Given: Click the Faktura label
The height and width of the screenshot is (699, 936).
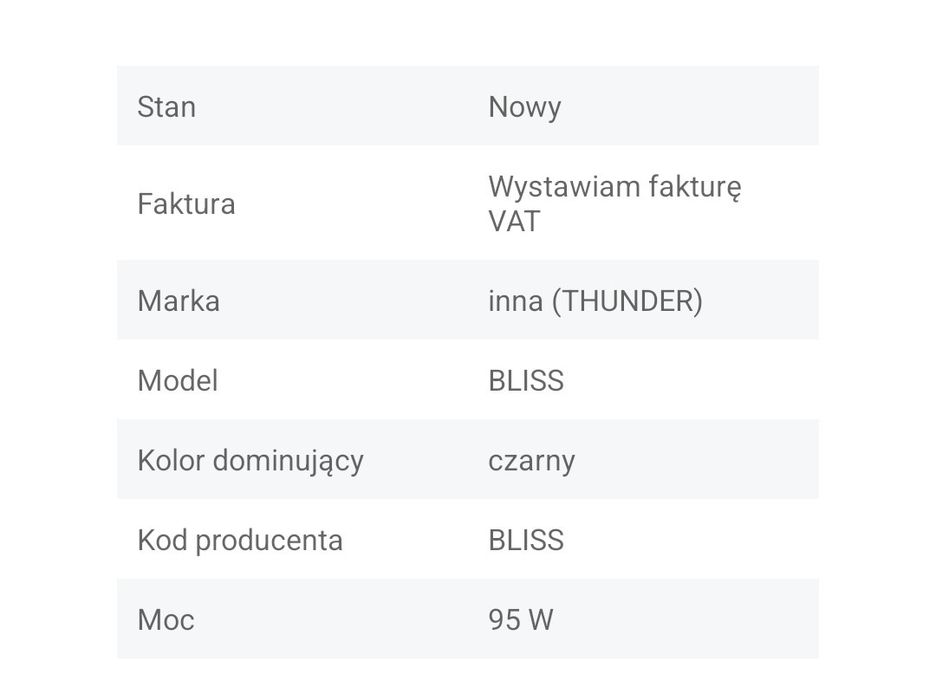Looking at the screenshot, I should coord(186,204).
